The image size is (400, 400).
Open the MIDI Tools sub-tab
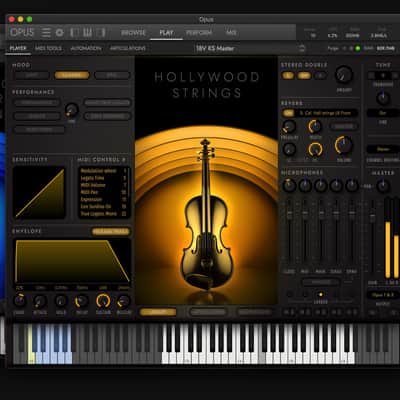[48, 48]
